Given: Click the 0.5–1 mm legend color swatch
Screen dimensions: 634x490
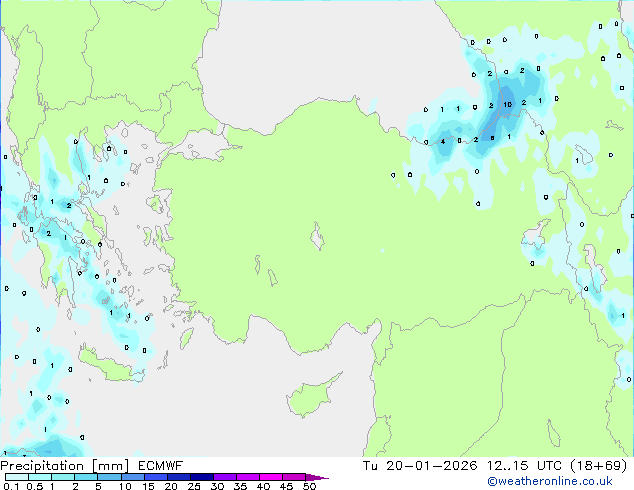Looking at the screenshot, I should tap(40, 477).
